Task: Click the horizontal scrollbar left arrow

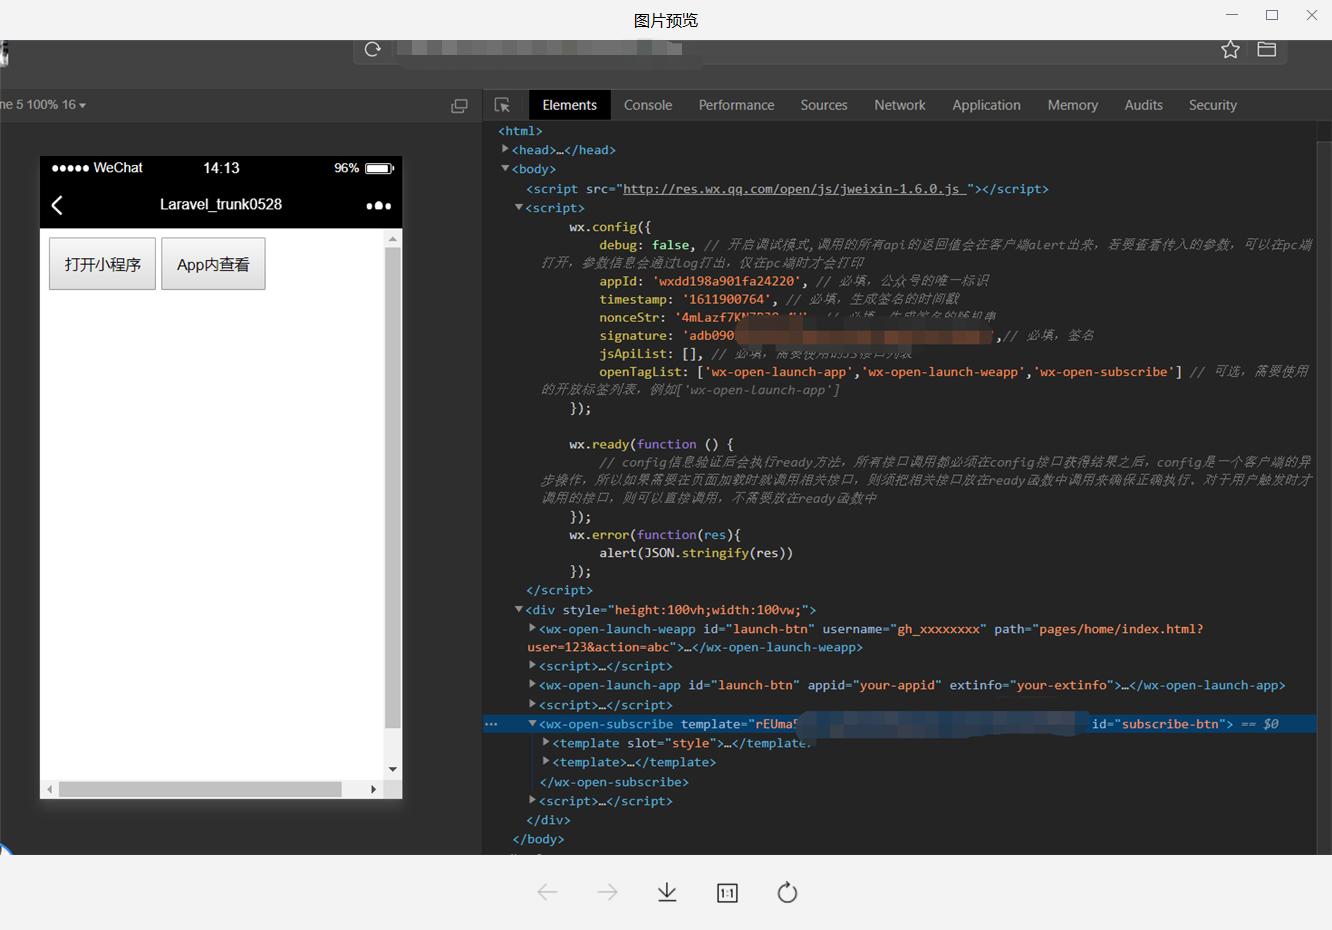Action: pos(49,789)
